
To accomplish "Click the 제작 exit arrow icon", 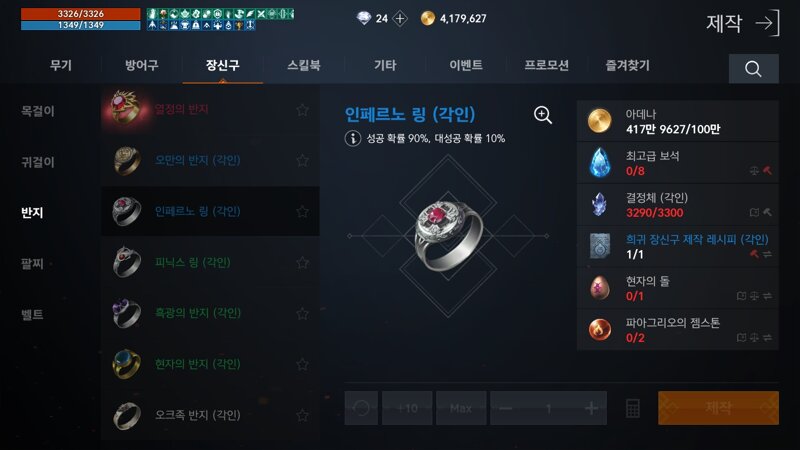I will click(768, 23).
